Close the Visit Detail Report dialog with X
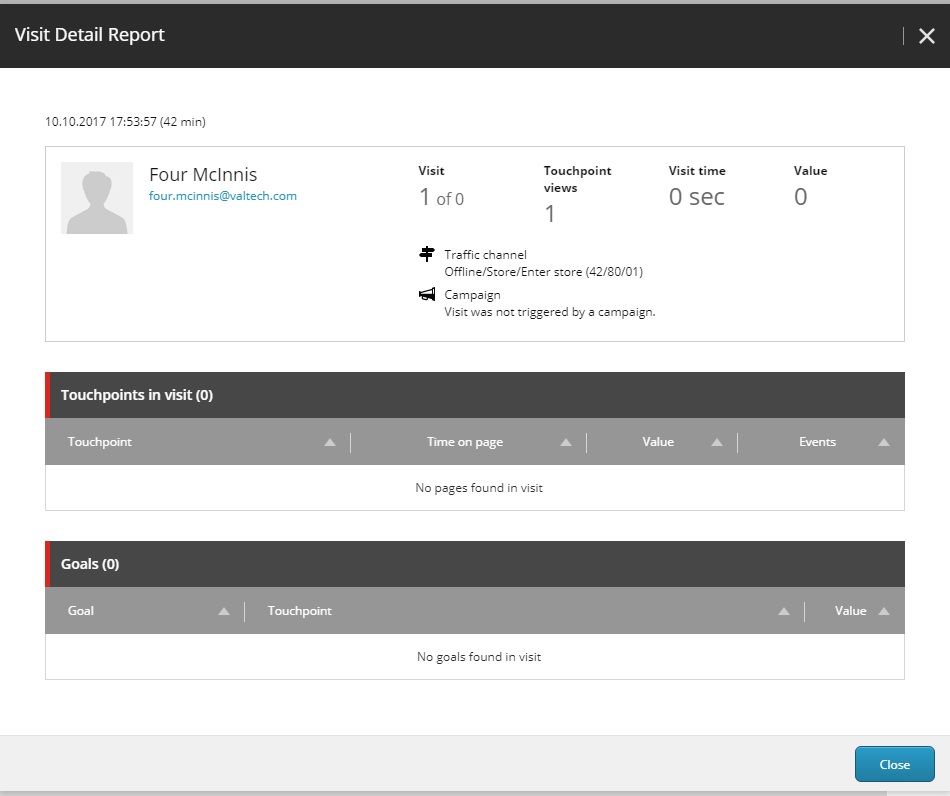This screenshot has width=950, height=796. 926,36
